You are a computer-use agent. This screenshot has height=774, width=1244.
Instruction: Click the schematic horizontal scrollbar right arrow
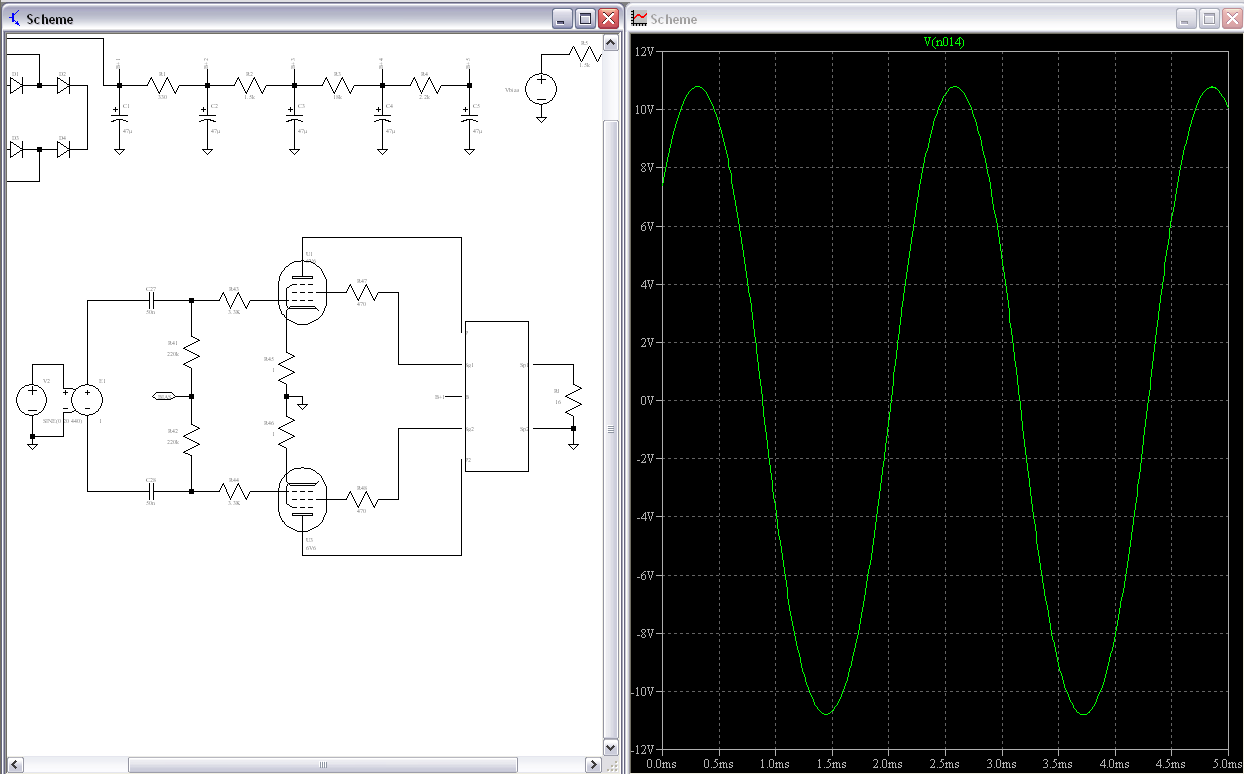pos(594,765)
